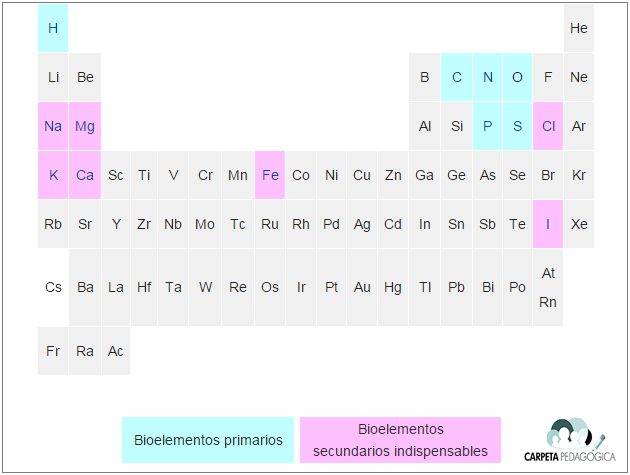Click the Phosphorus (P) cell
Viewport: 630px width, 475px height.
(487, 126)
